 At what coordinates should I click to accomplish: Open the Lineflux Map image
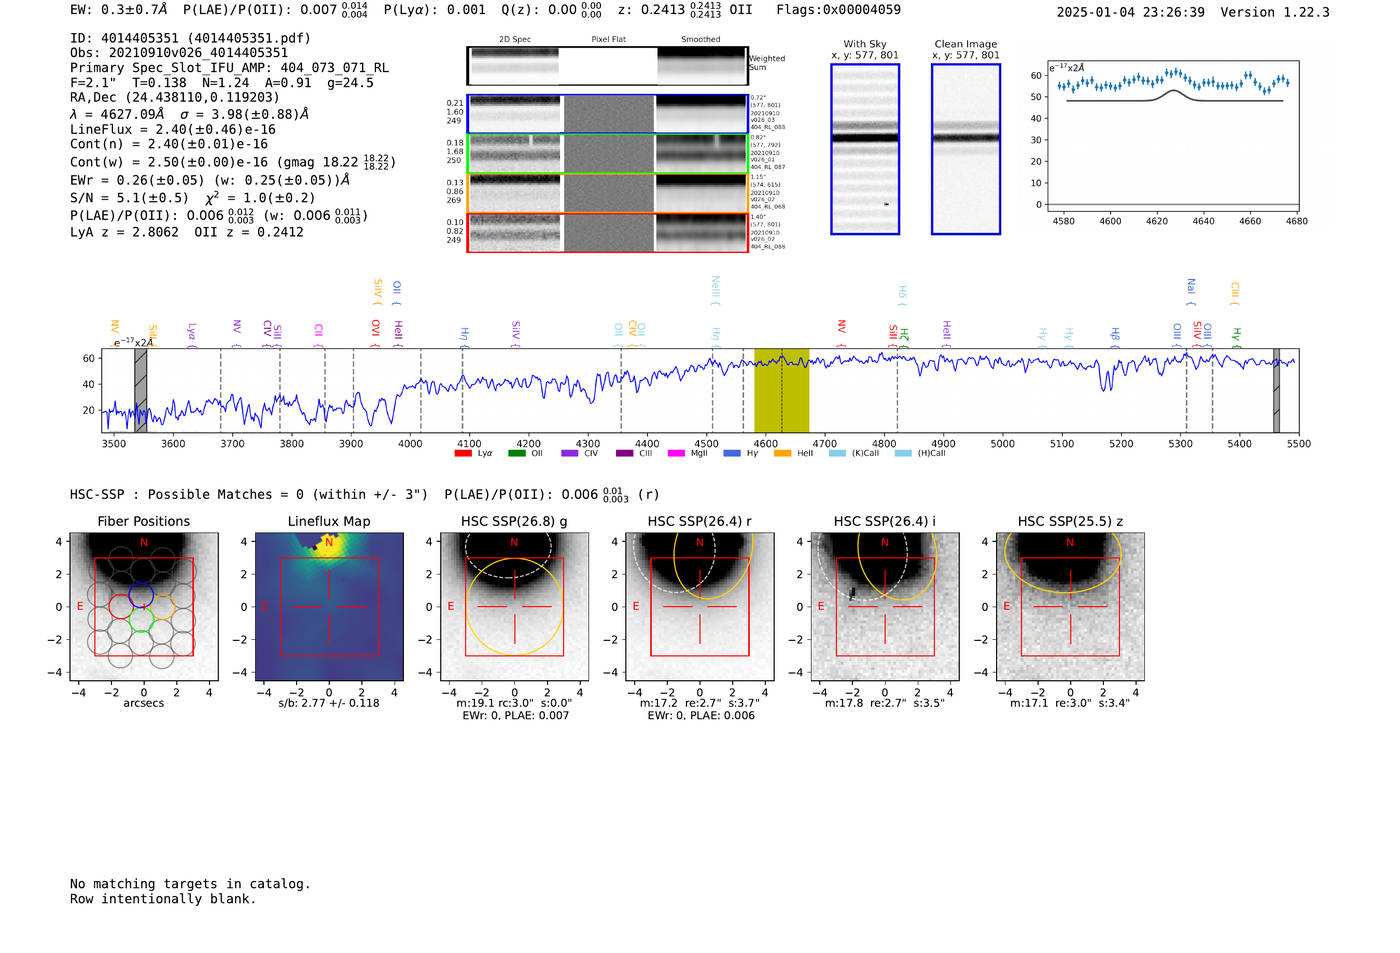[329, 607]
